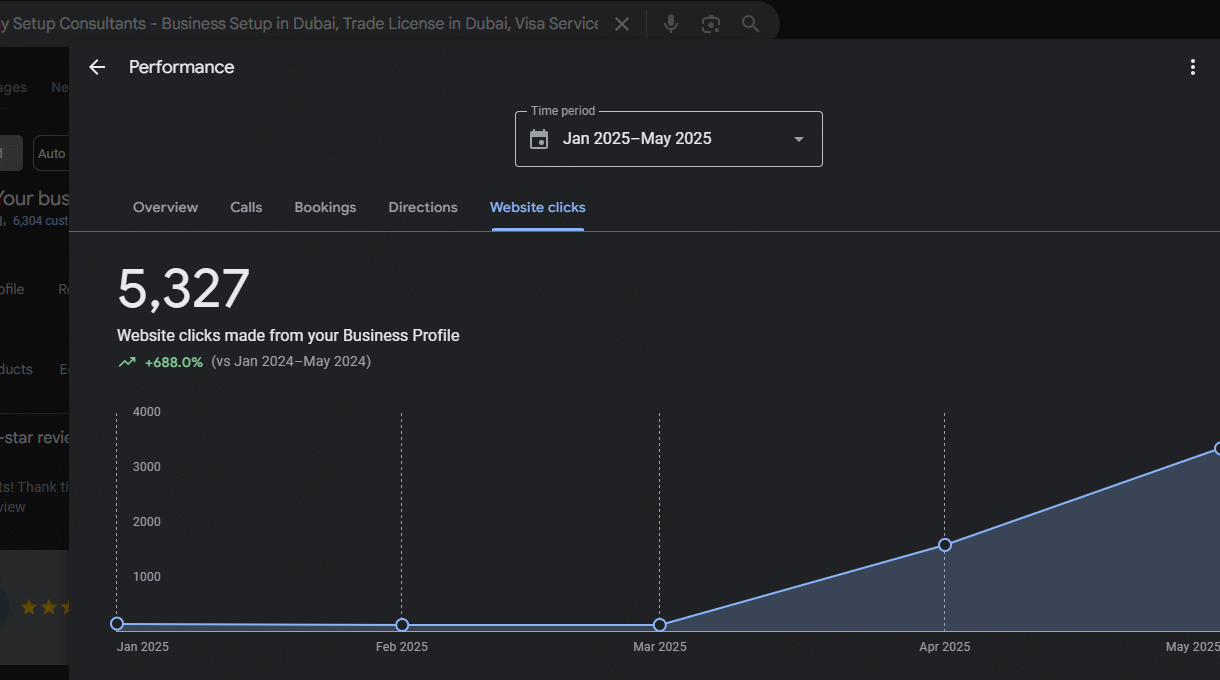
Task: Clear the search box with the X
Action: 622,24
